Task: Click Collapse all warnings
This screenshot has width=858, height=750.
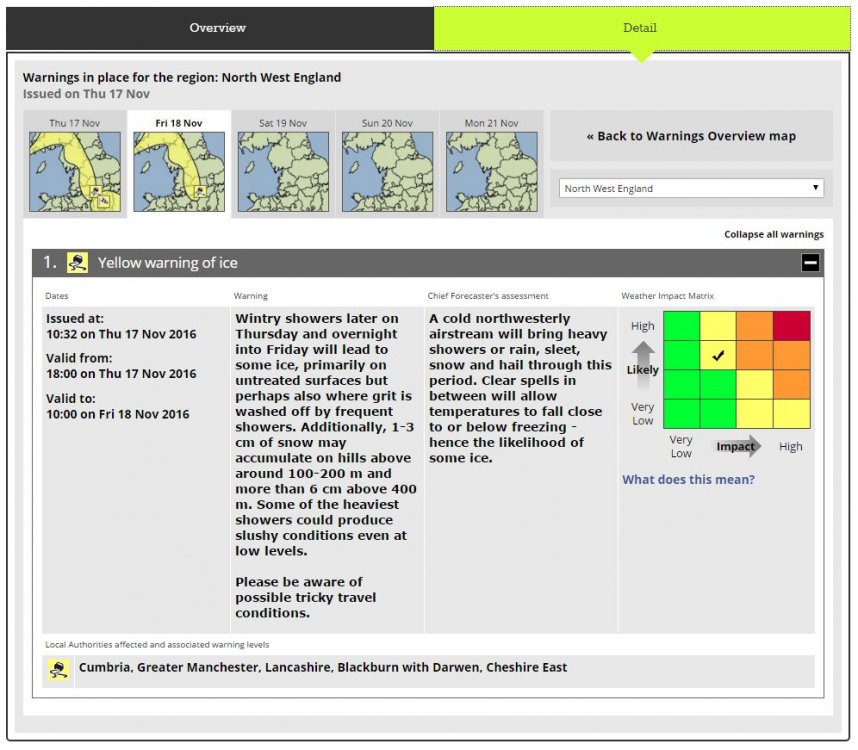Action: pos(773,234)
